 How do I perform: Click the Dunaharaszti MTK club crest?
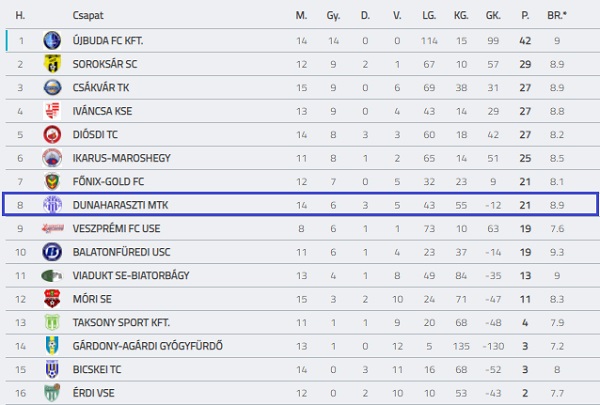pyautogui.click(x=52, y=204)
